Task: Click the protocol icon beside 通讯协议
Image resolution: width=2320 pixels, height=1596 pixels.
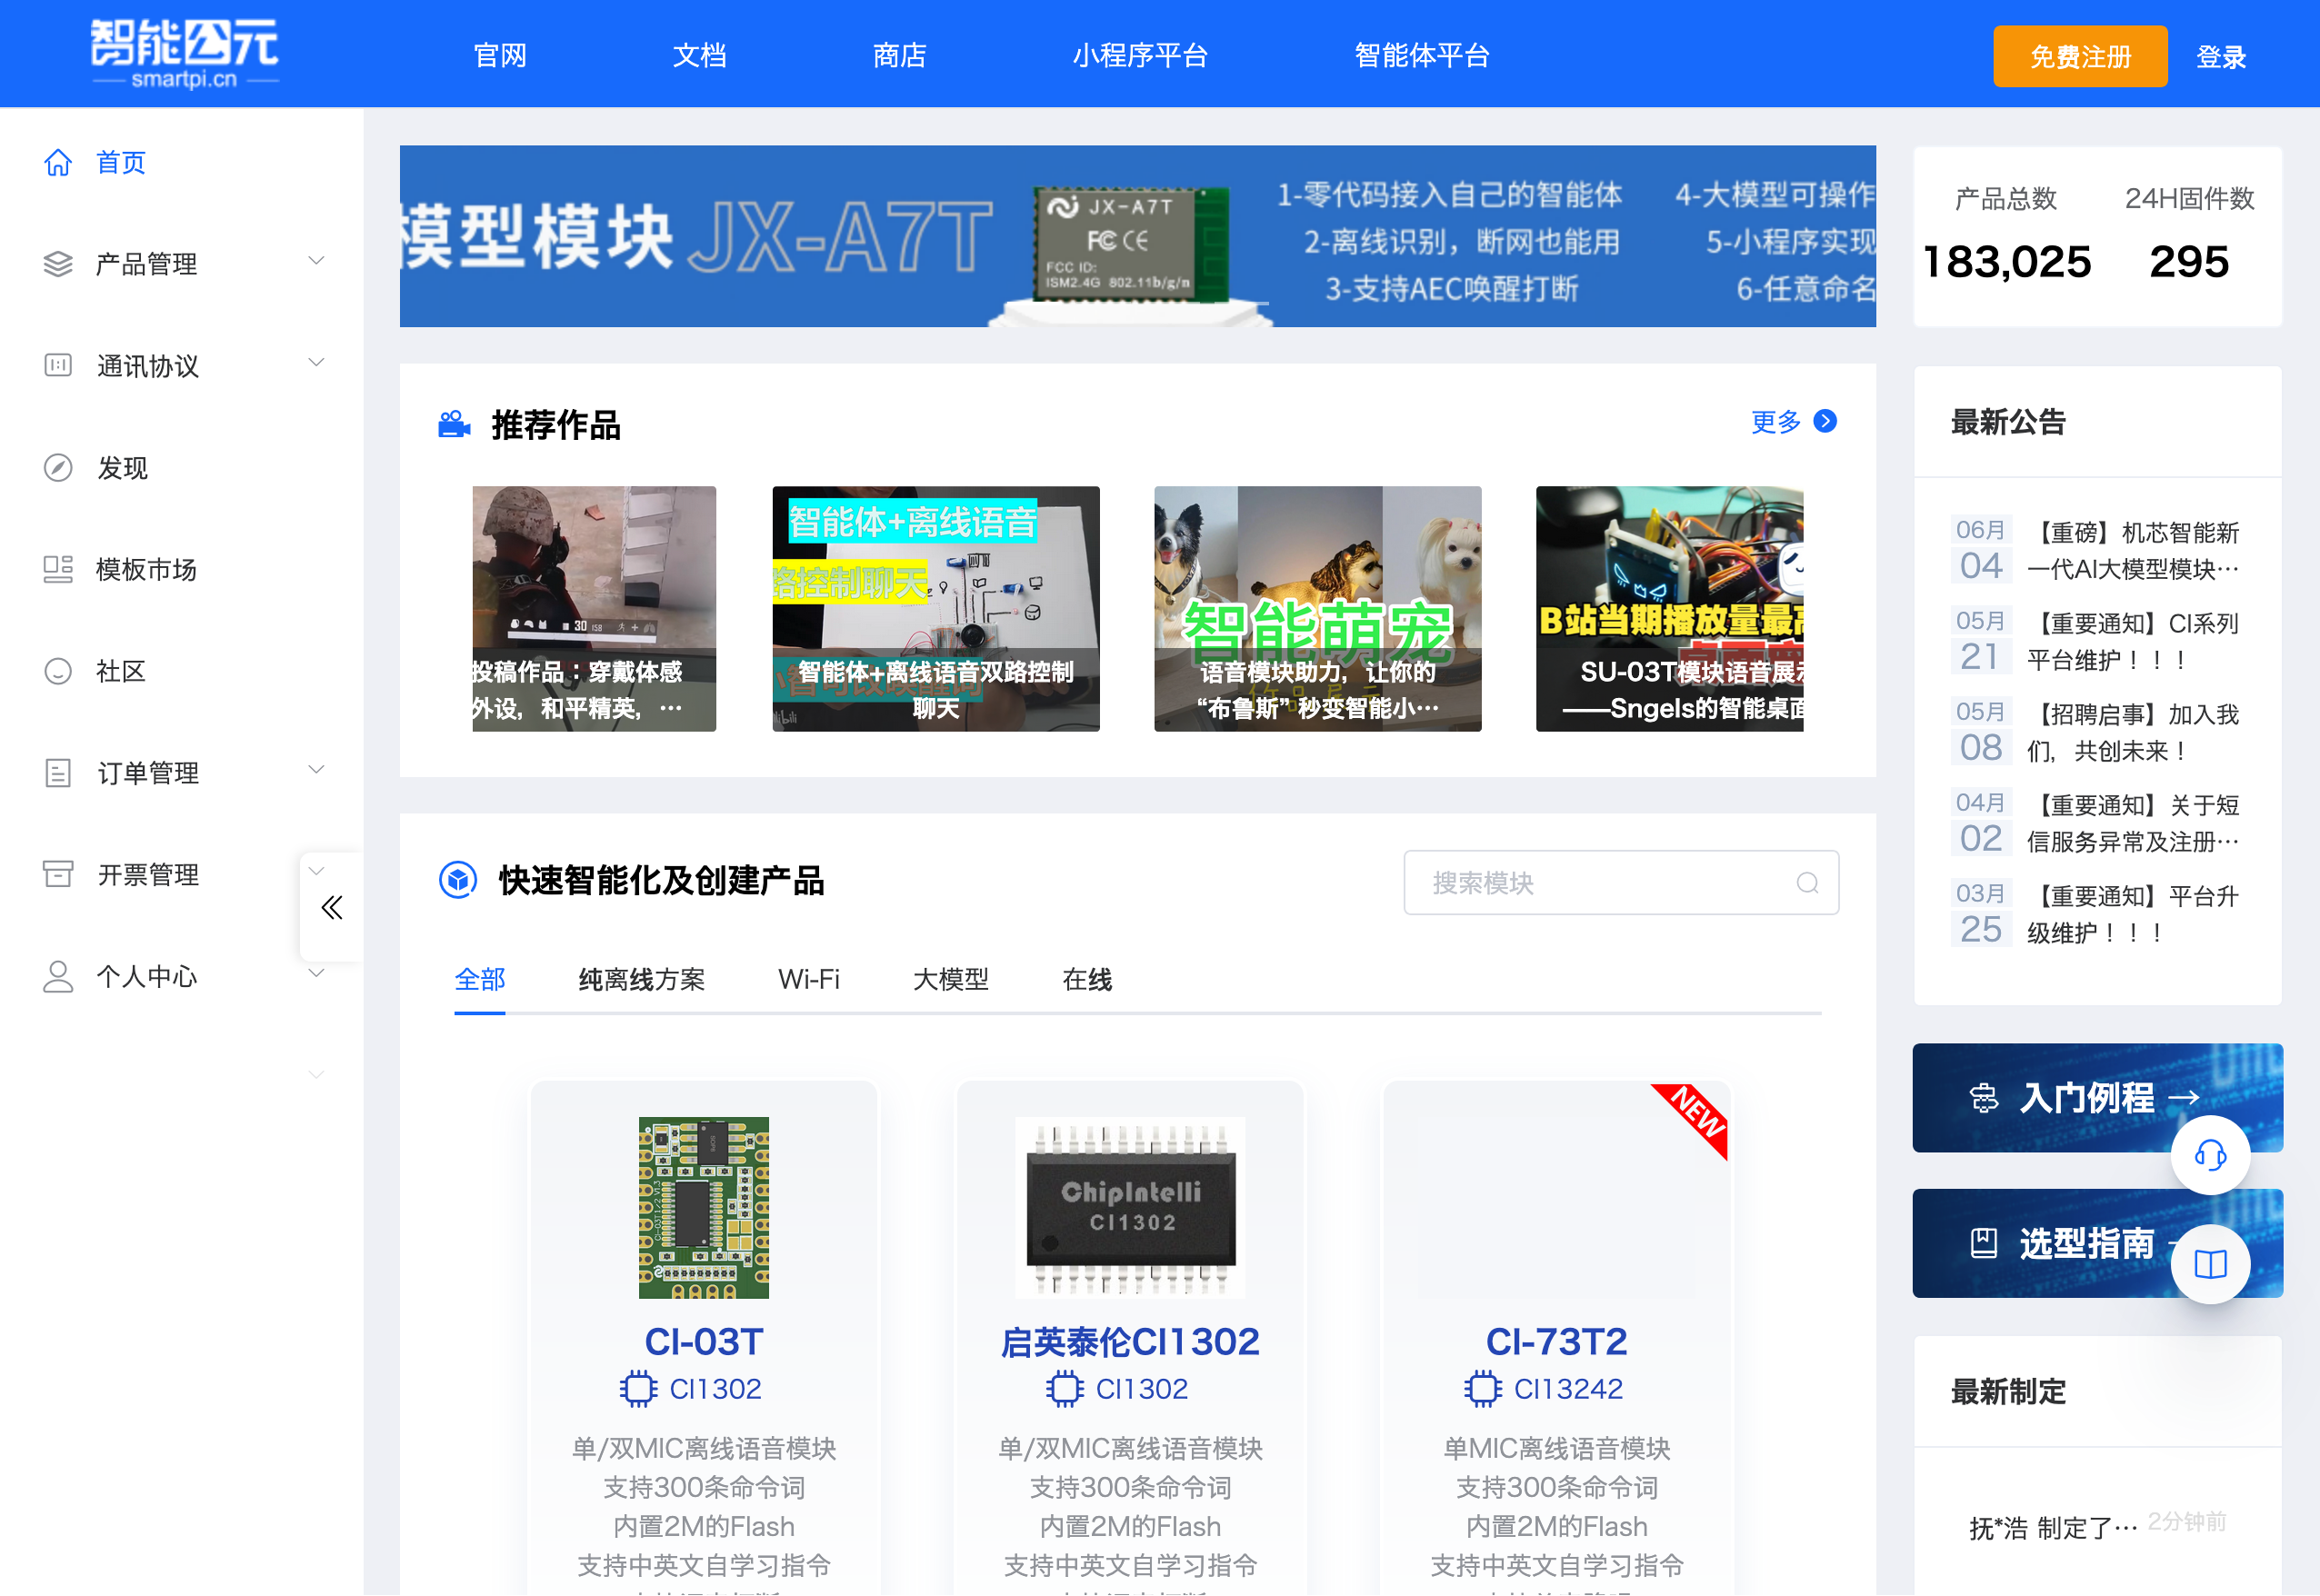Action: point(58,365)
